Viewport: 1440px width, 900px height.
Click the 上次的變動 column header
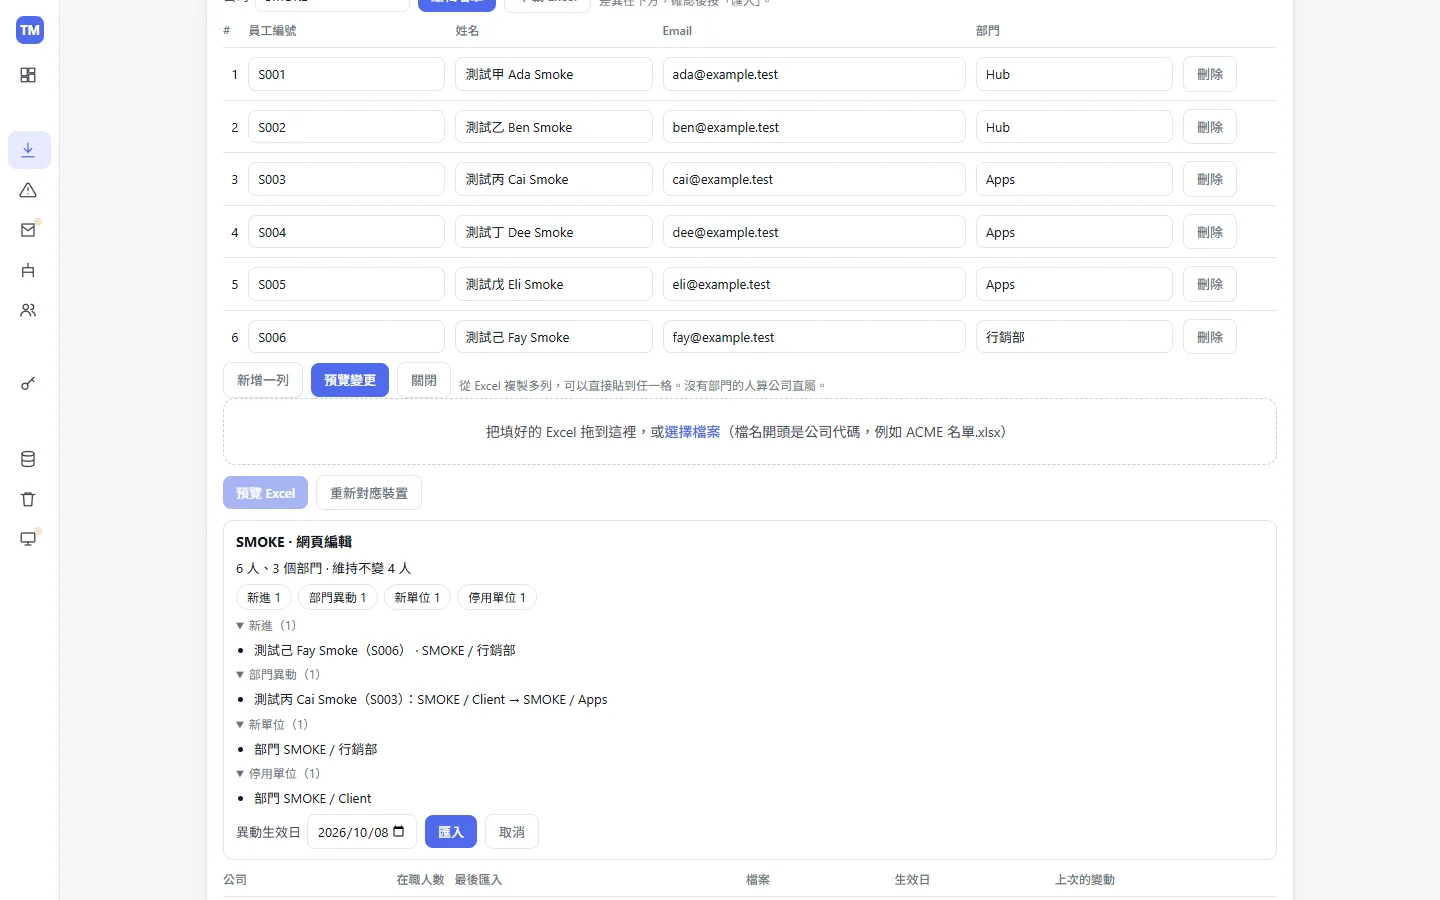(1085, 880)
